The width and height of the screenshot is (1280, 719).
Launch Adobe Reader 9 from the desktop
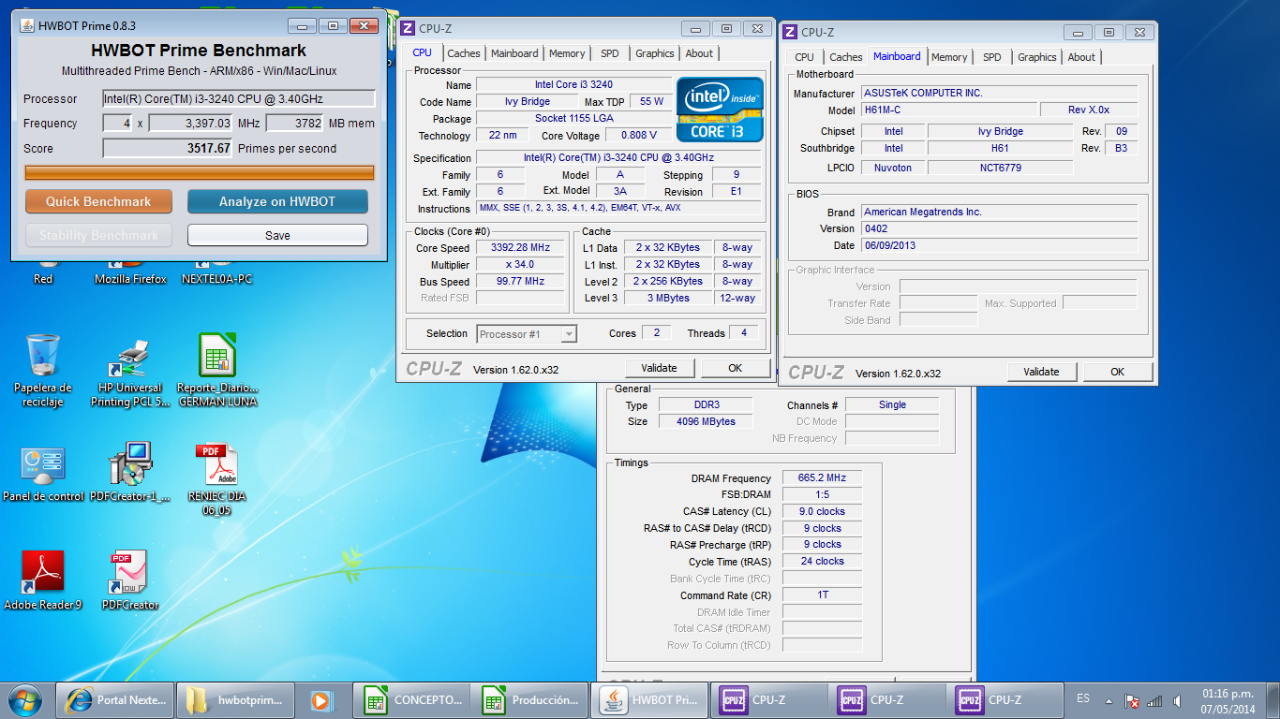pos(43,580)
